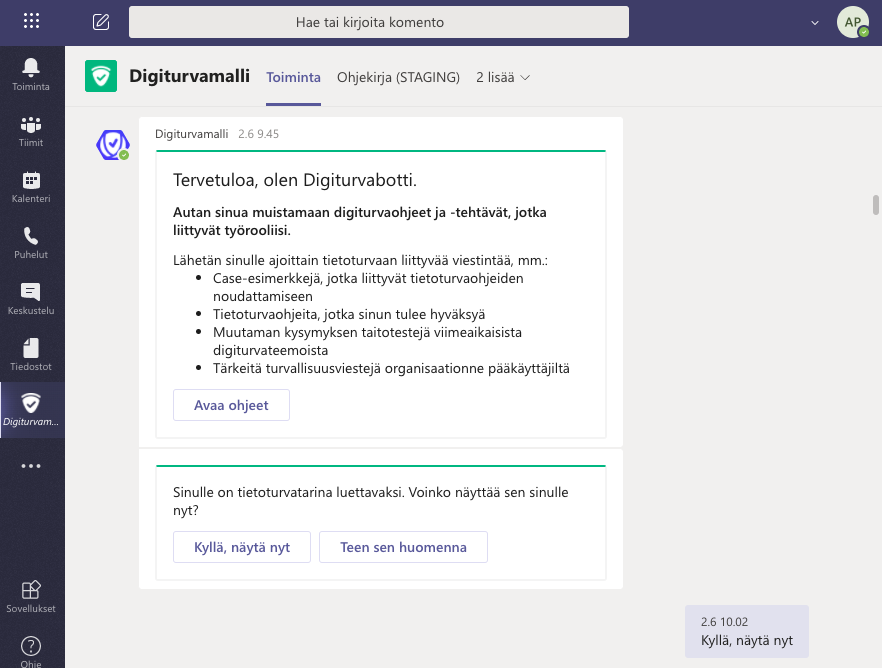Open the AP profile avatar
Screen dimensions: 882x668
[853, 22]
